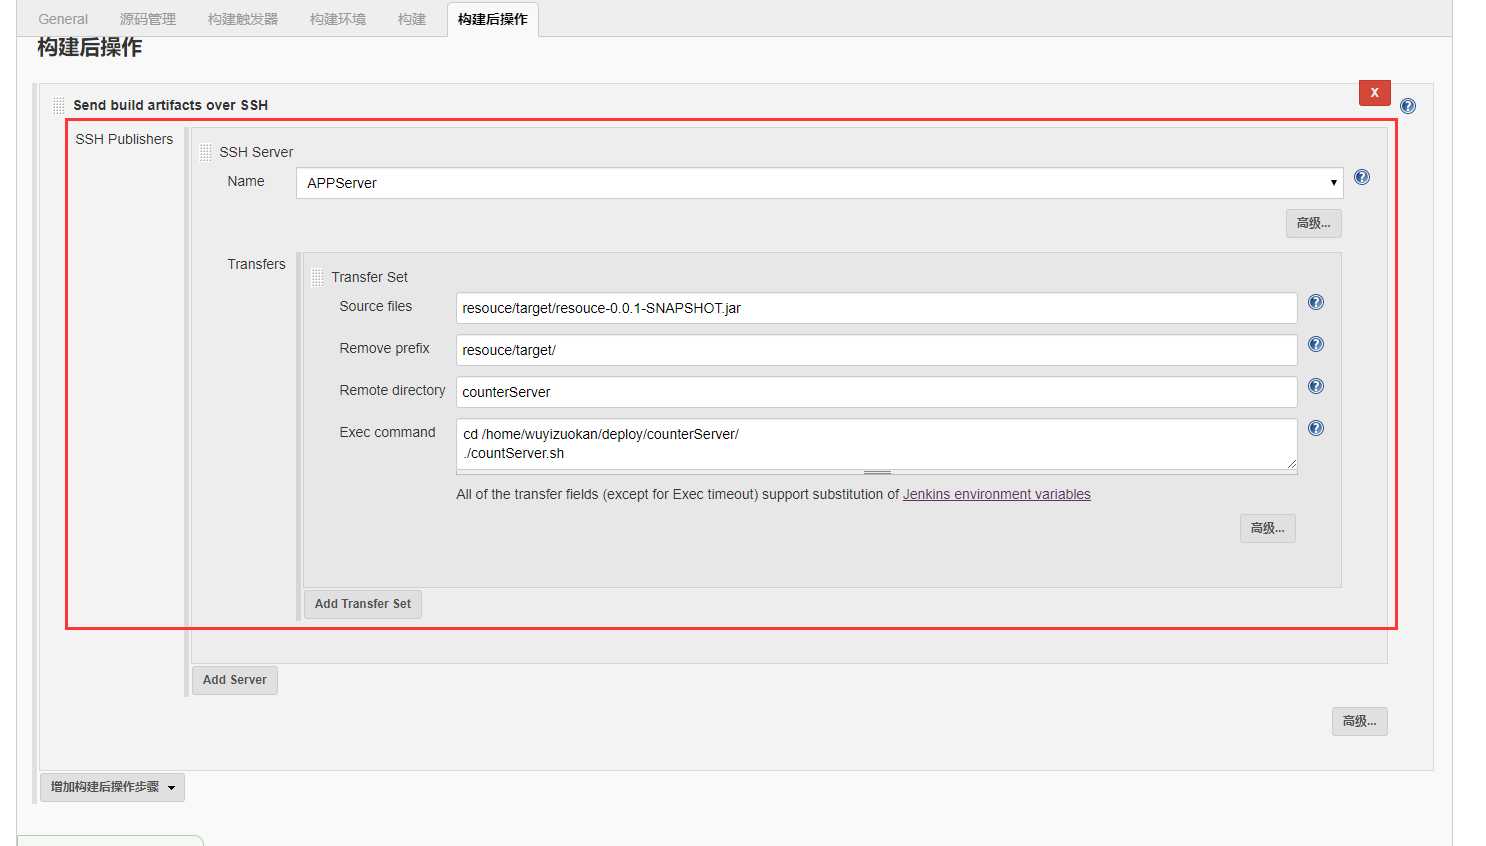Grab drag handle beside SSH Server

coord(206,152)
